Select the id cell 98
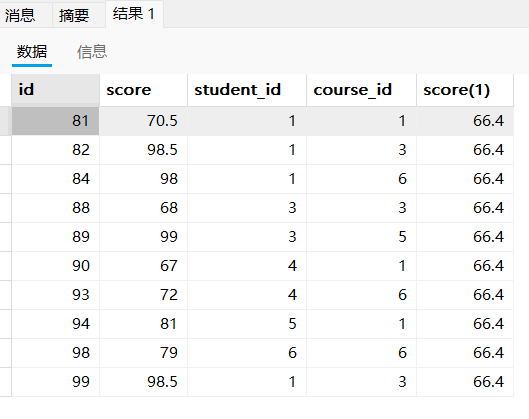Screen dimensions: 529x419 click(x=55, y=353)
